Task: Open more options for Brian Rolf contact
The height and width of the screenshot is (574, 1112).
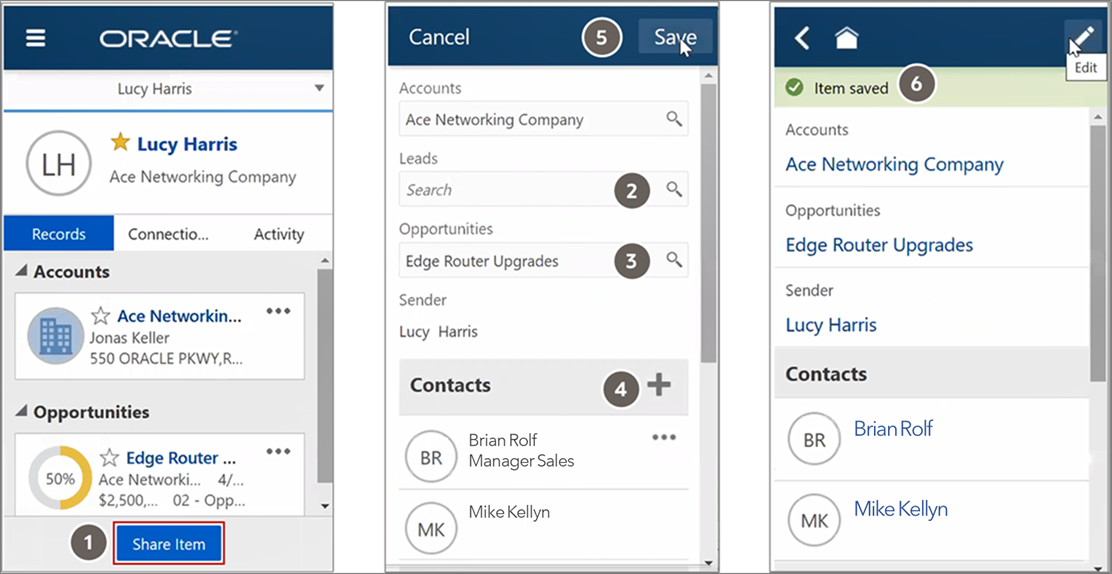Action: [664, 437]
